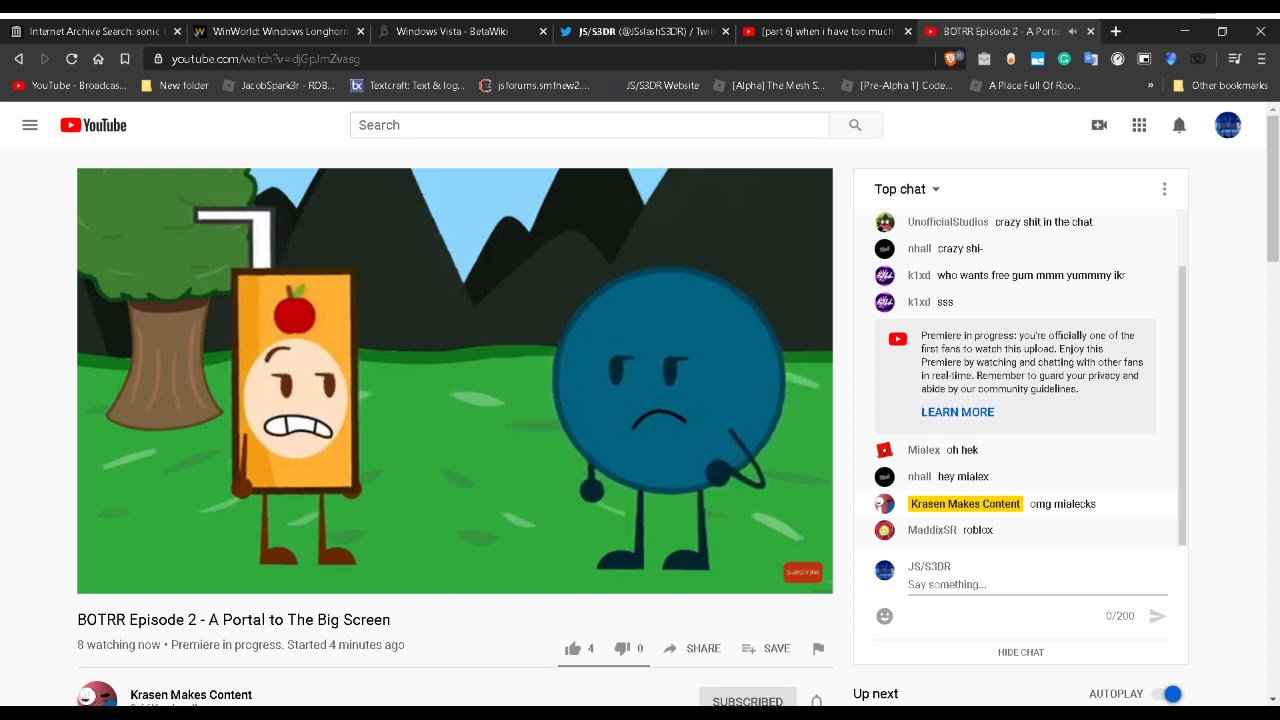Open Brave Shields lion icon
The image size is (1280, 720).
tap(950, 59)
